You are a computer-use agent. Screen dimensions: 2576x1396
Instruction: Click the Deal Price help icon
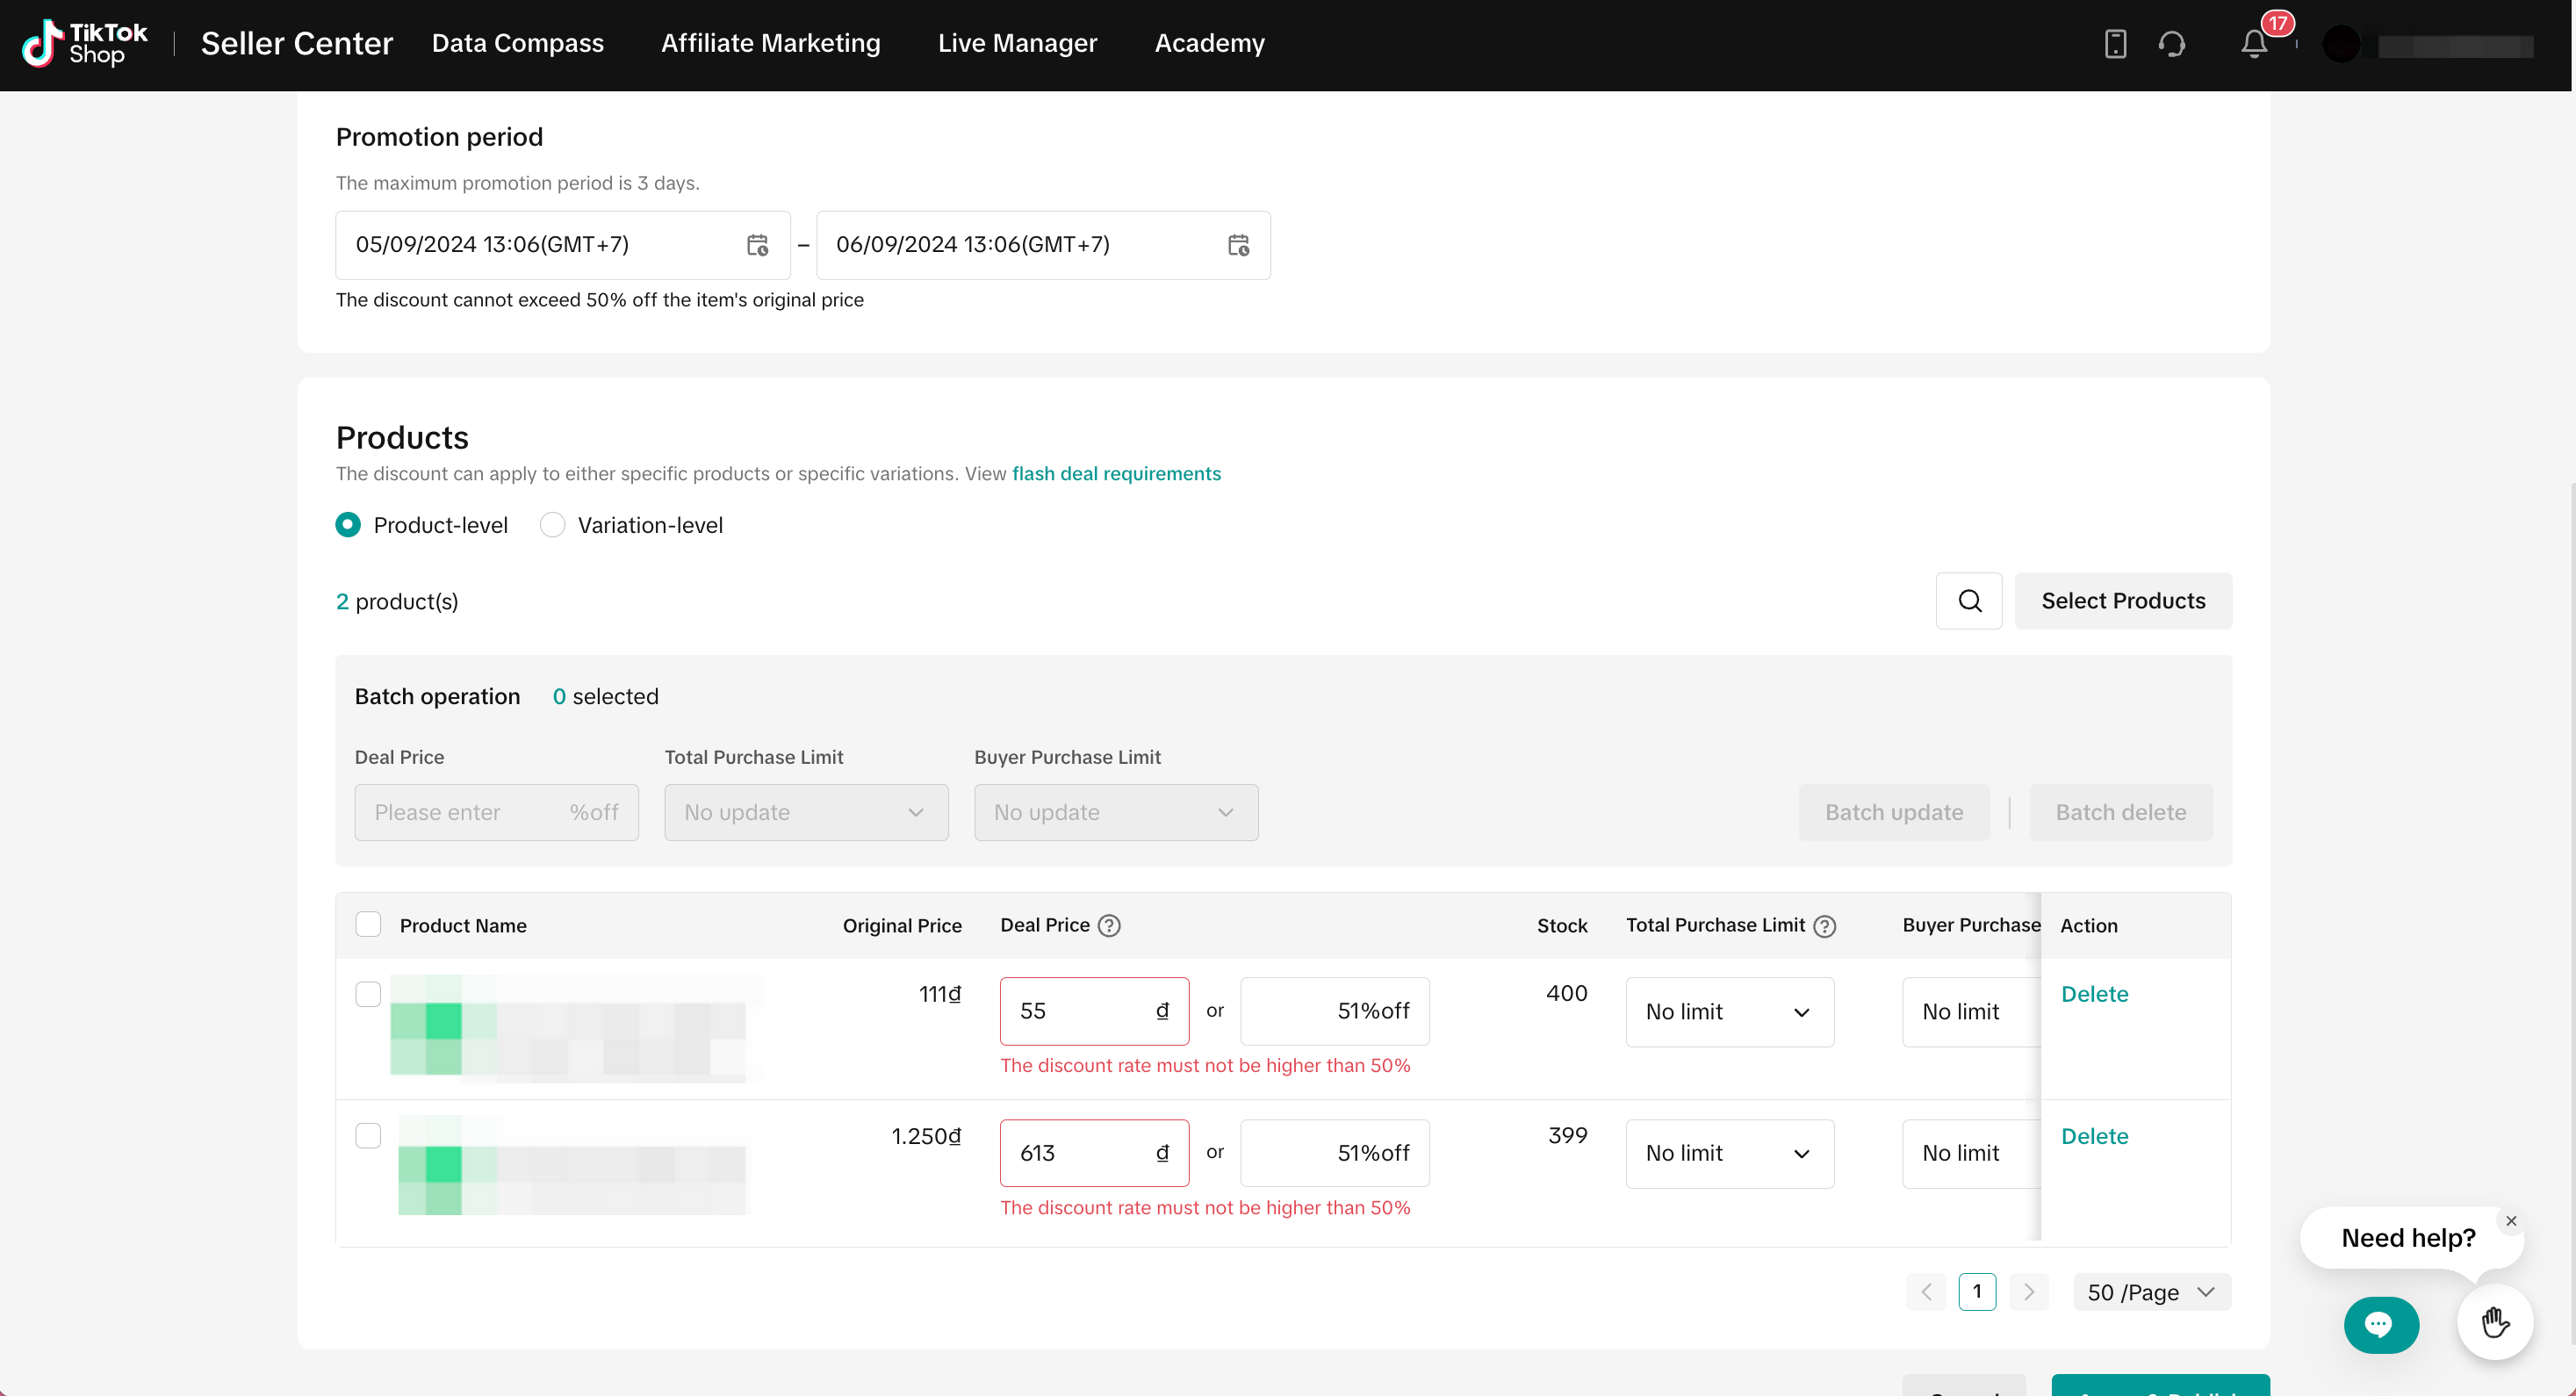point(1109,926)
